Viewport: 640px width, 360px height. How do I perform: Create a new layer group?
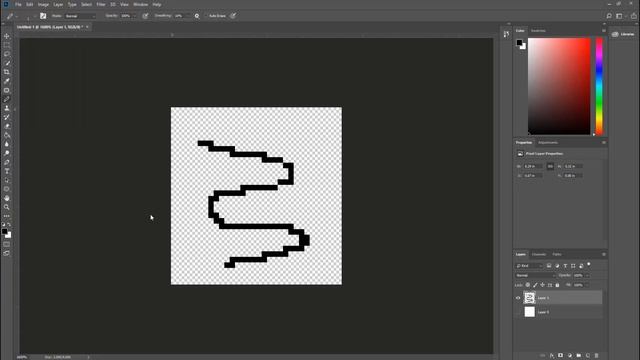tap(579, 356)
